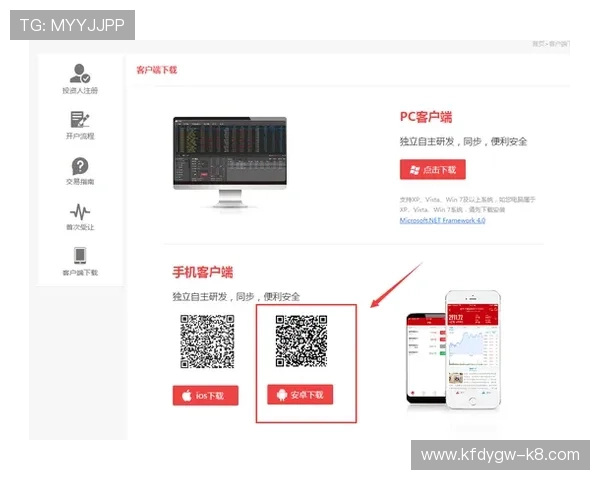Click the Windows logo on download button
Screen dimensions: 600x480
[x=415, y=170]
